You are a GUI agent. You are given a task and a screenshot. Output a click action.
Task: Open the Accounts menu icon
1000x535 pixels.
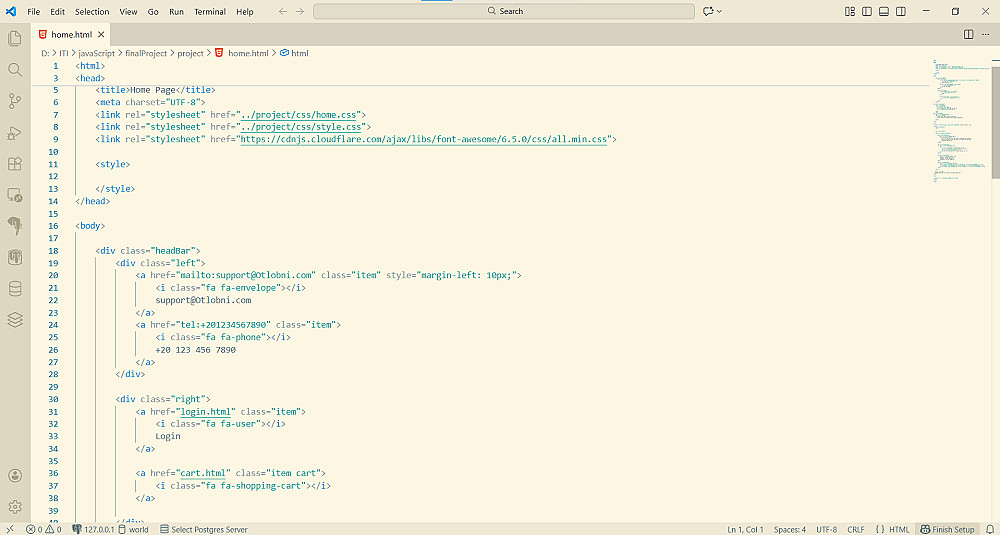pyautogui.click(x=15, y=476)
